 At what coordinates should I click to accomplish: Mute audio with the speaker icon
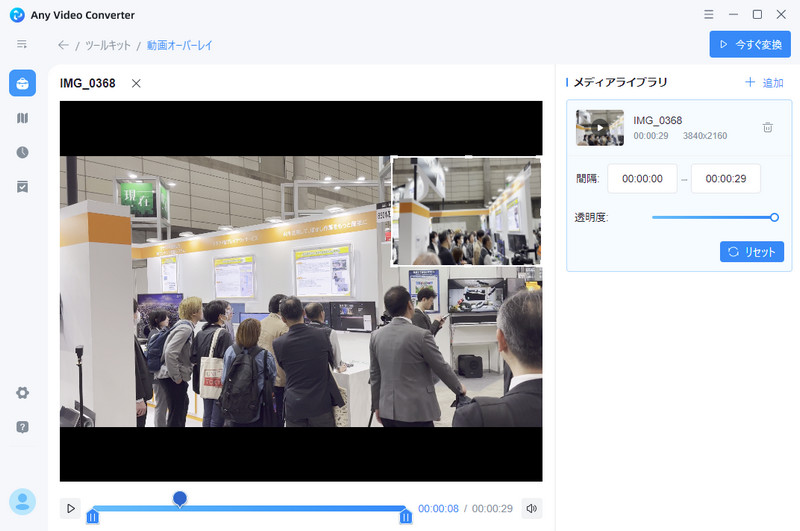pyautogui.click(x=532, y=509)
